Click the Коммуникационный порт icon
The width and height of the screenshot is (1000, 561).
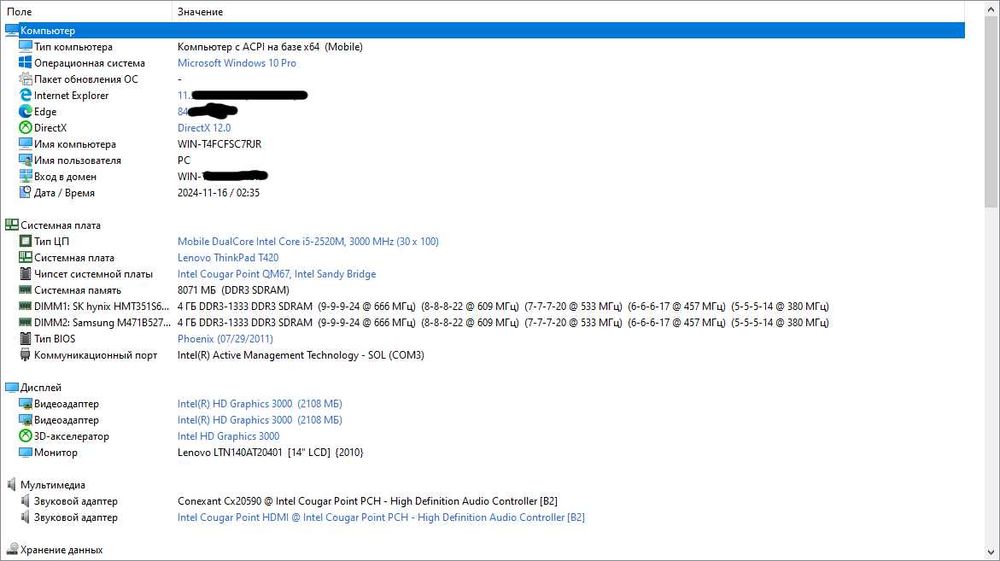pyautogui.click(x=25, y=355)
